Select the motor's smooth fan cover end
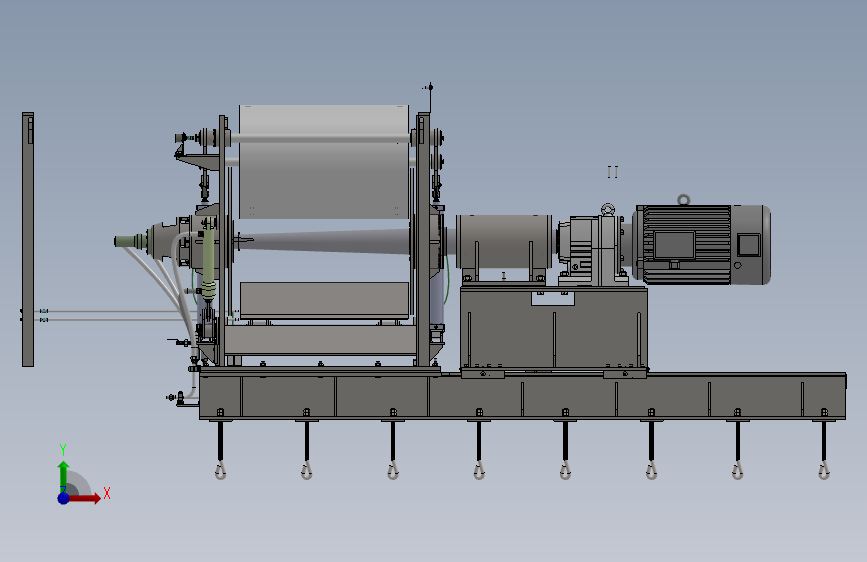Image resolution: width=867 pixels, height=562 pixels. (x=751, y=244)
